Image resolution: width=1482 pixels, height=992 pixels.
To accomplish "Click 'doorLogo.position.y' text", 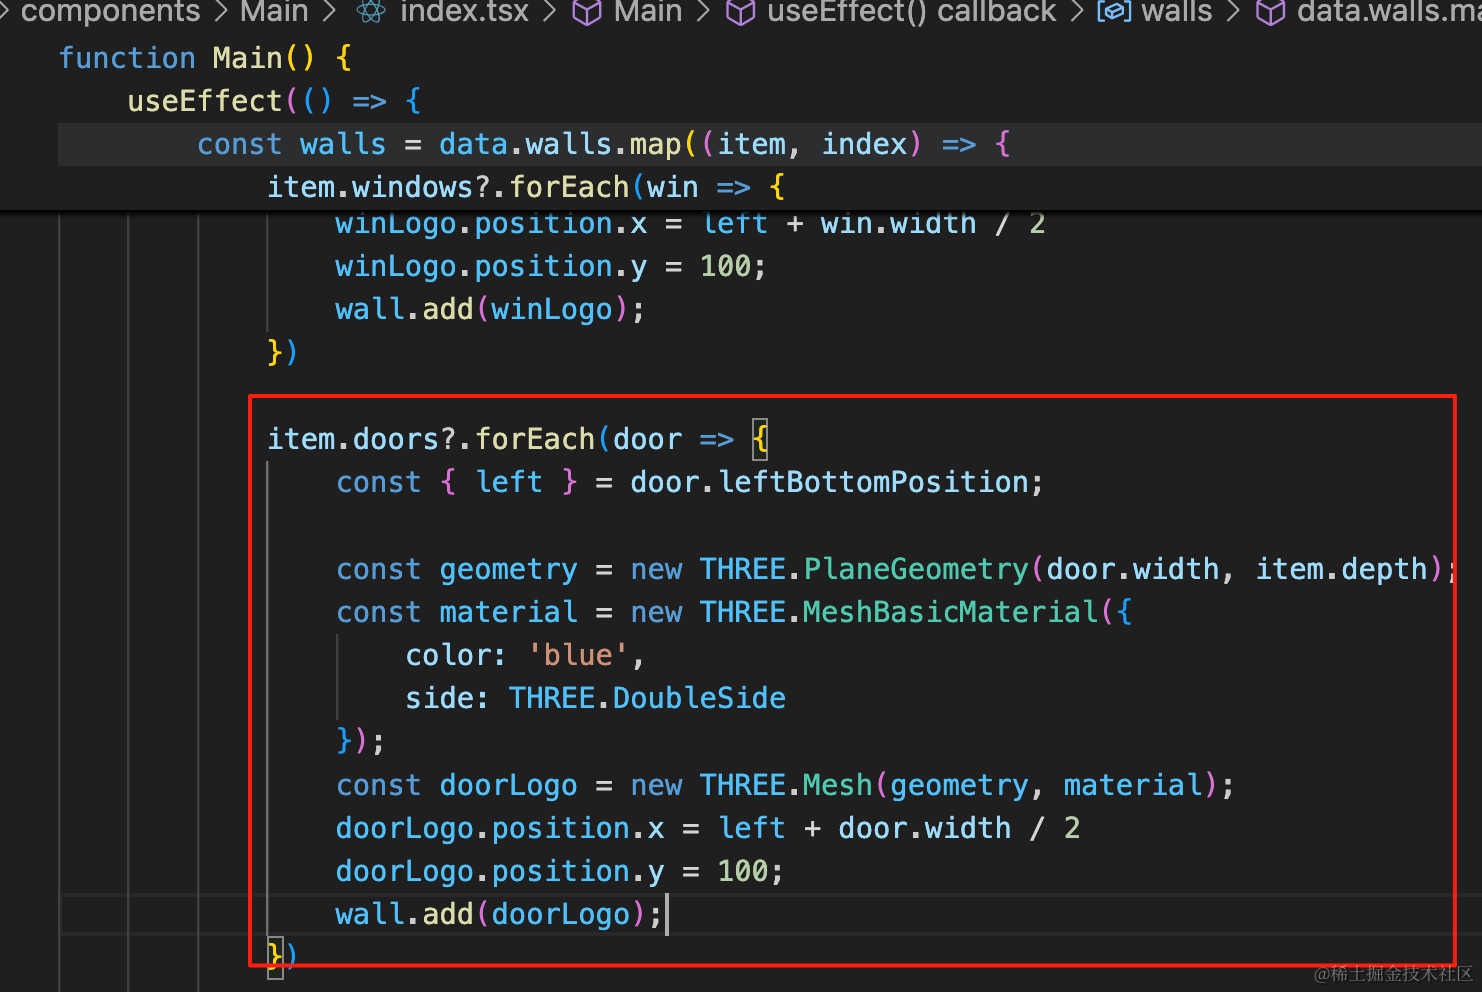I will pos(500,871).
